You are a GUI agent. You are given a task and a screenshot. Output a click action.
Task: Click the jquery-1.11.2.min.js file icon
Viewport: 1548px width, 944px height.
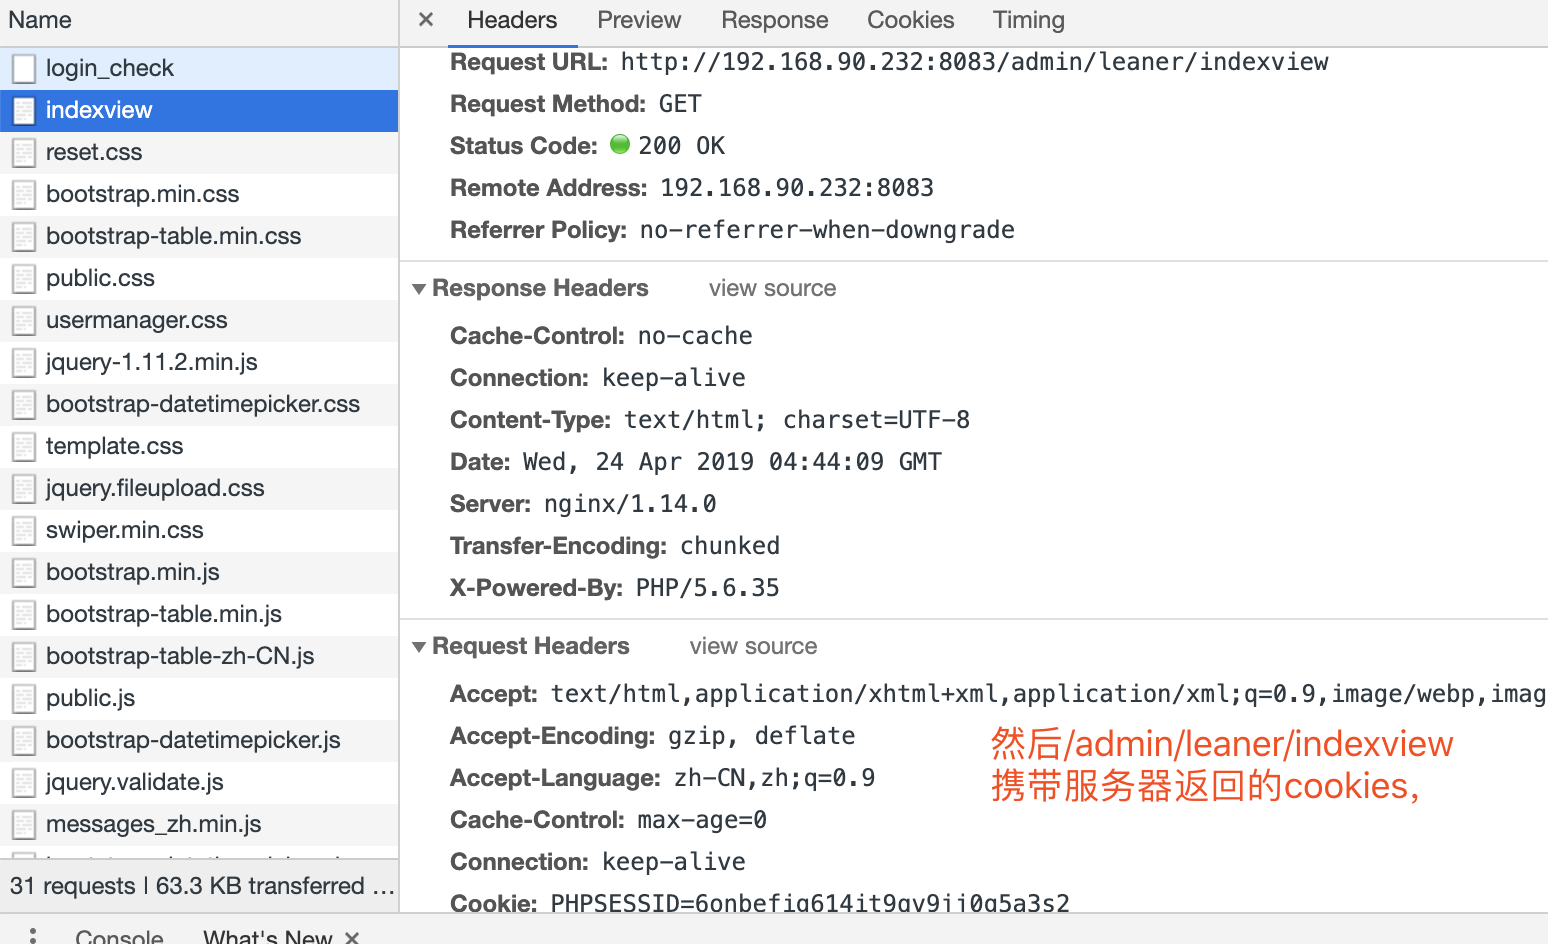click(x=24, y=362)
